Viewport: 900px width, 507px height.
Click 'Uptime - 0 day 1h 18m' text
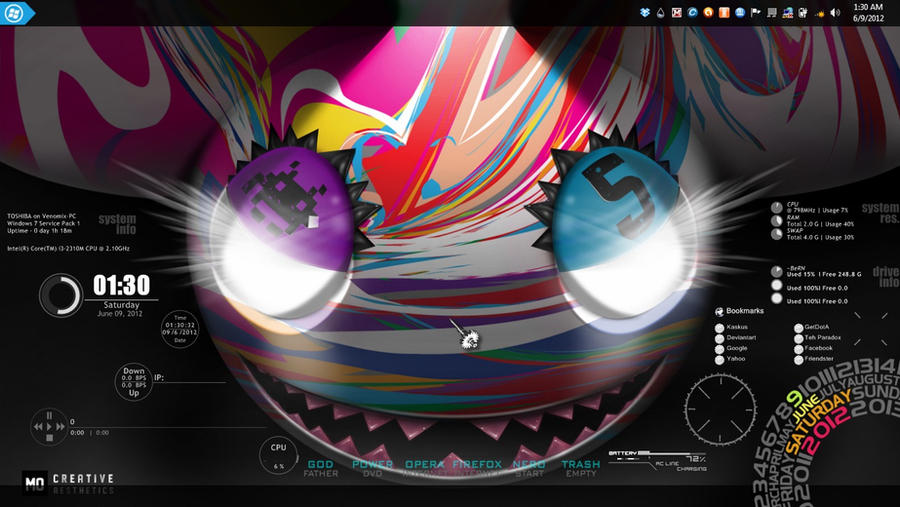click(39, 230)
